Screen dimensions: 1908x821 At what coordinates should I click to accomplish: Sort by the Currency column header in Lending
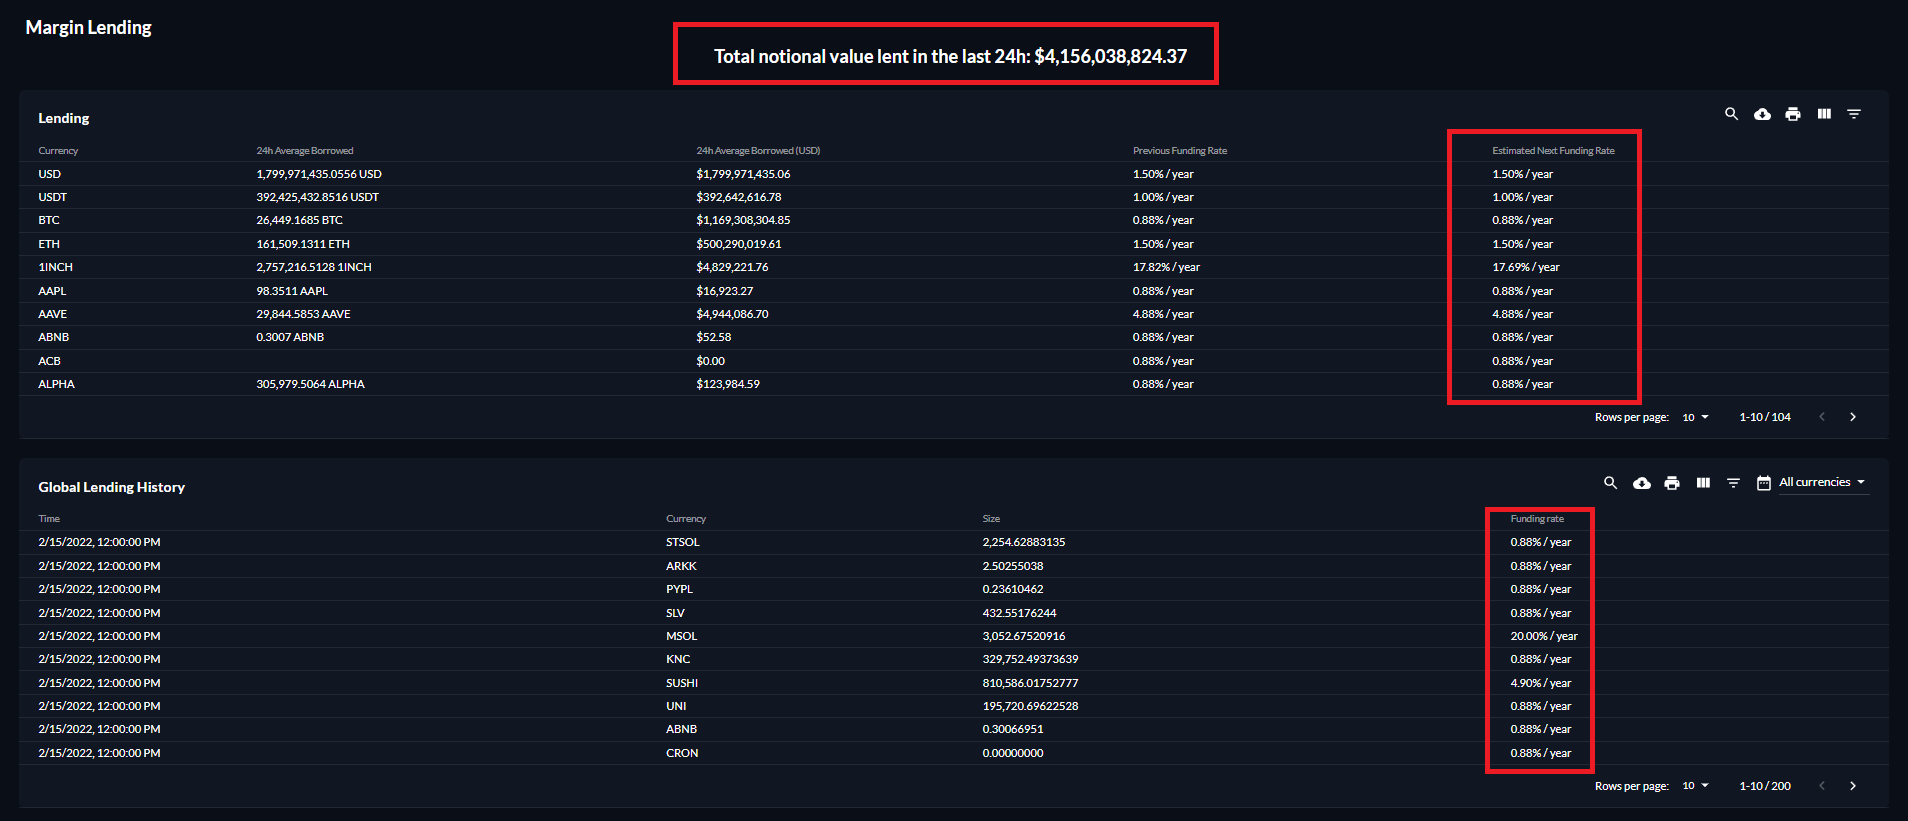click(58, 151)
